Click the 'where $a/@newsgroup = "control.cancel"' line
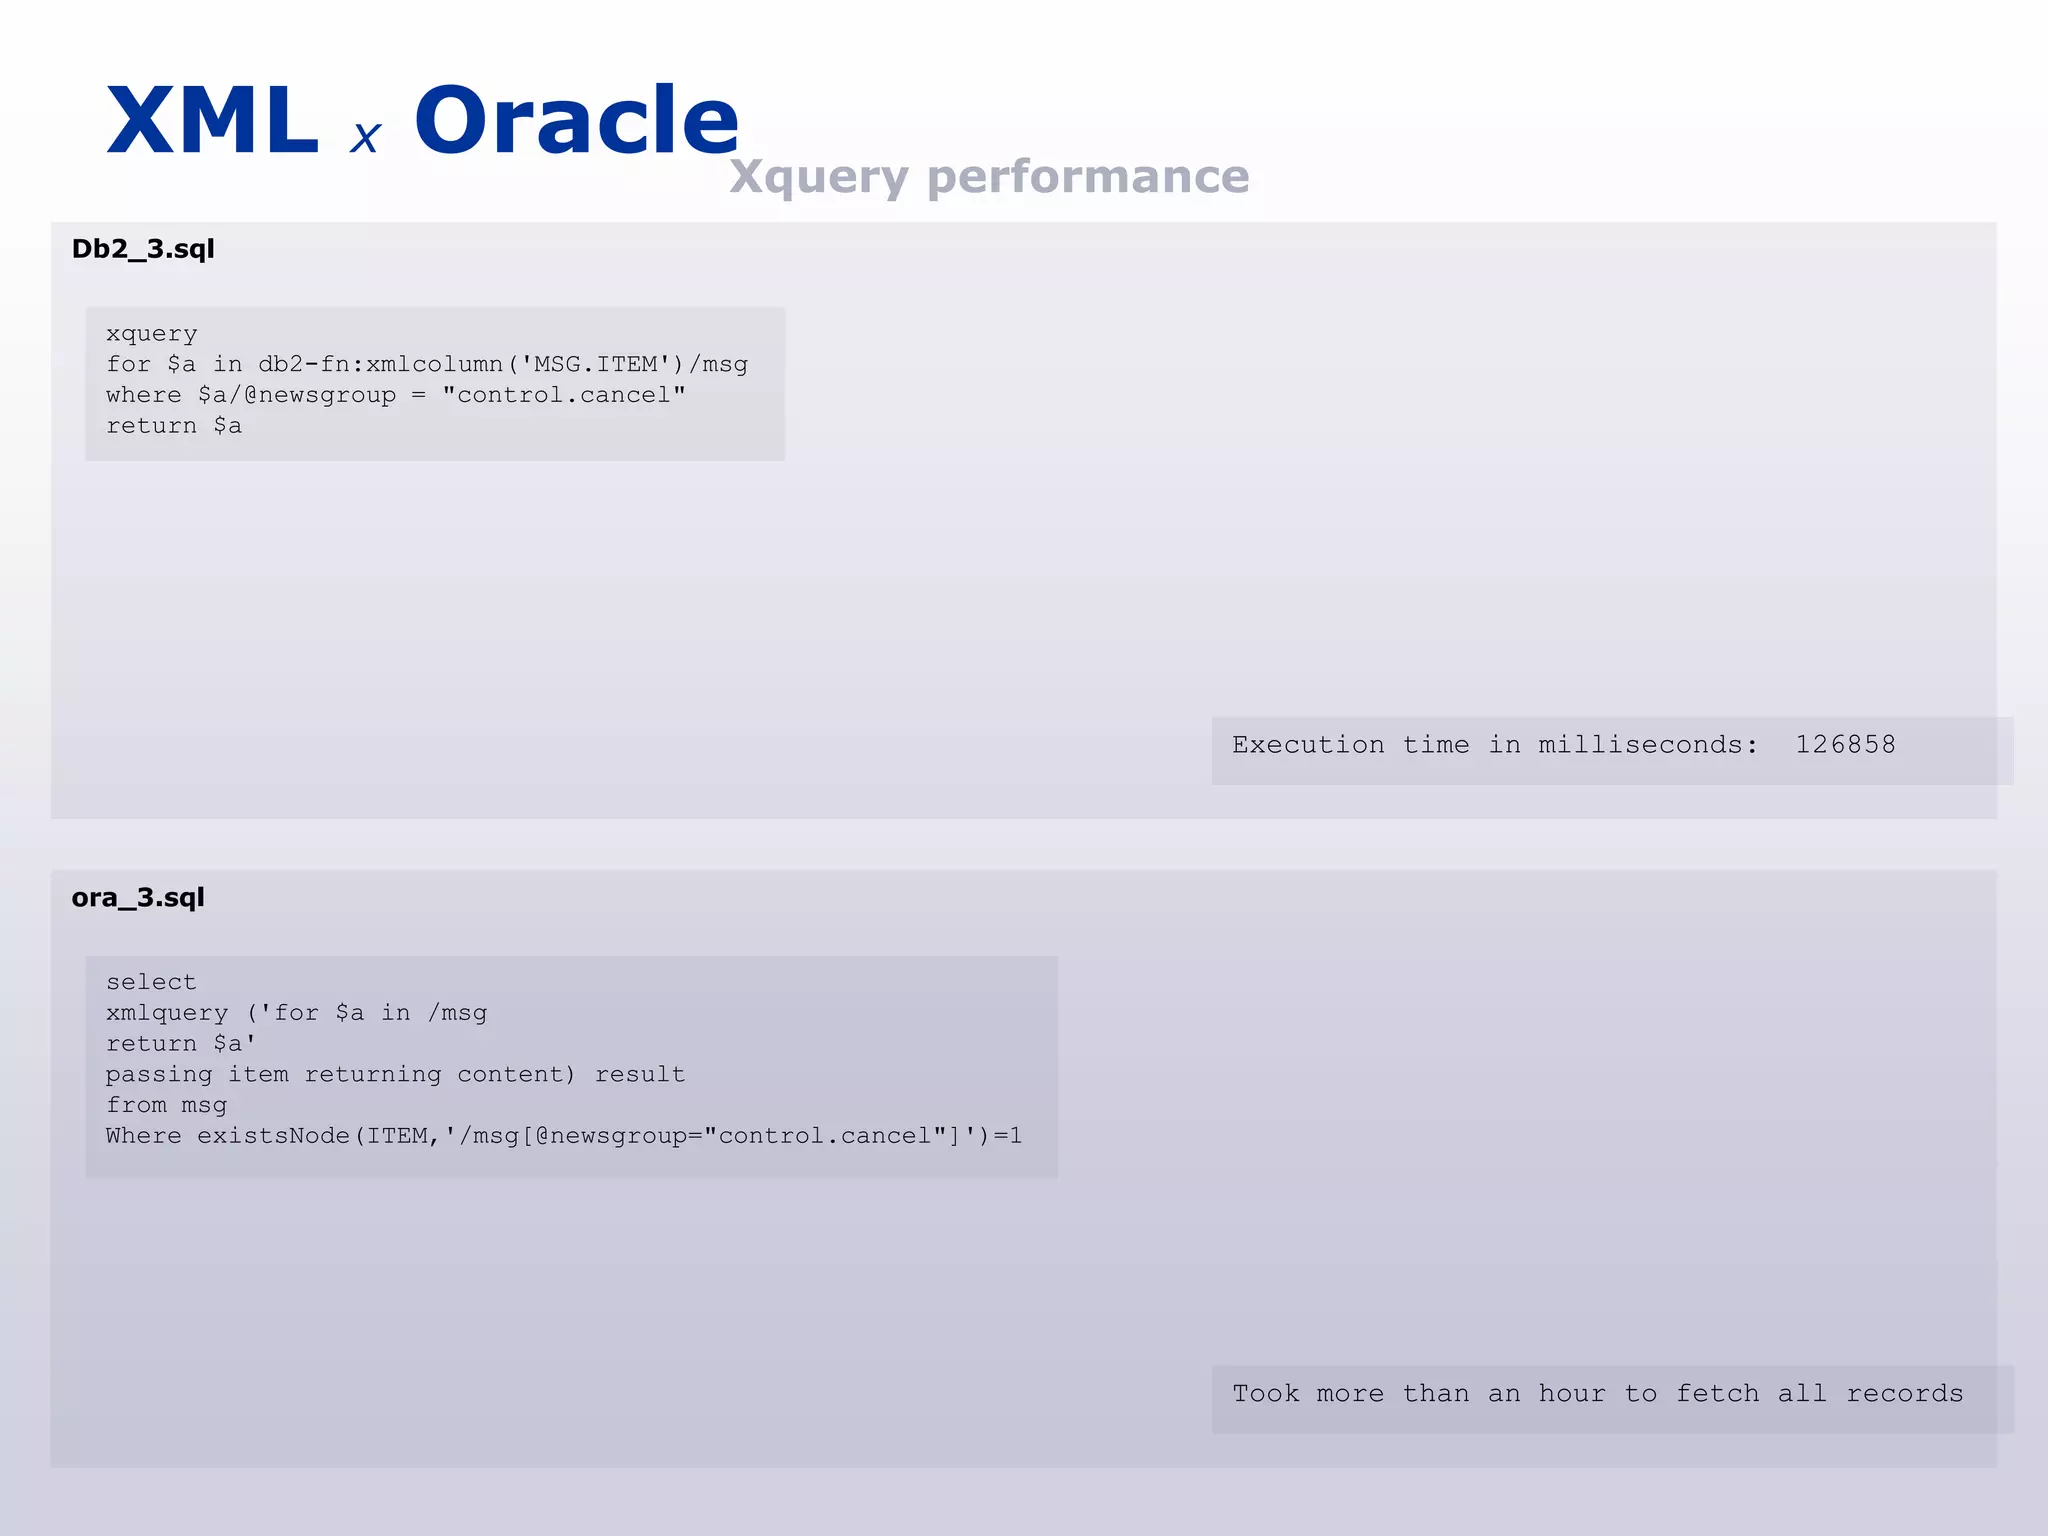 coord(396,395)
